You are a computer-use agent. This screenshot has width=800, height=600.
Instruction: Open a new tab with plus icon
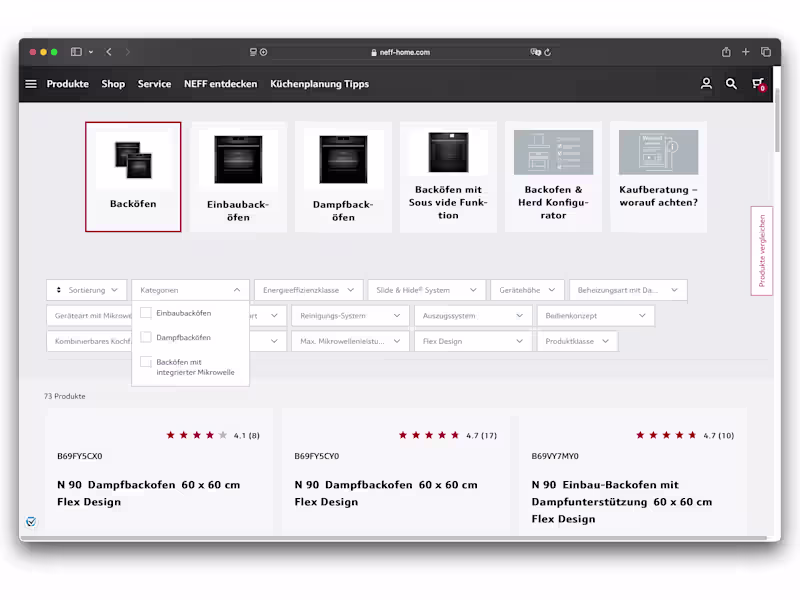pos(745,52)
